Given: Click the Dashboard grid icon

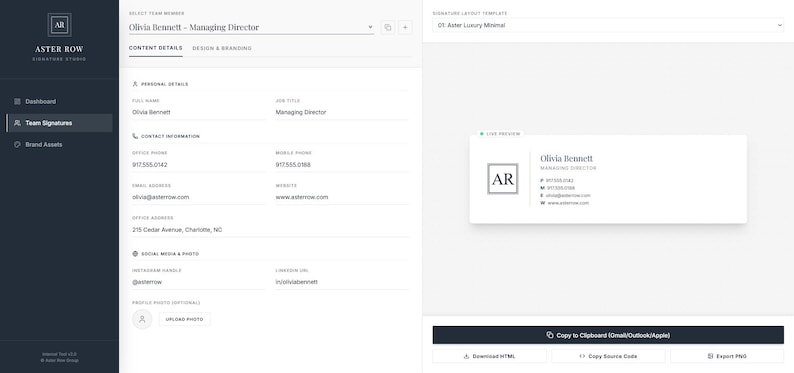Looking at the screenshot, I should [17, 102].
